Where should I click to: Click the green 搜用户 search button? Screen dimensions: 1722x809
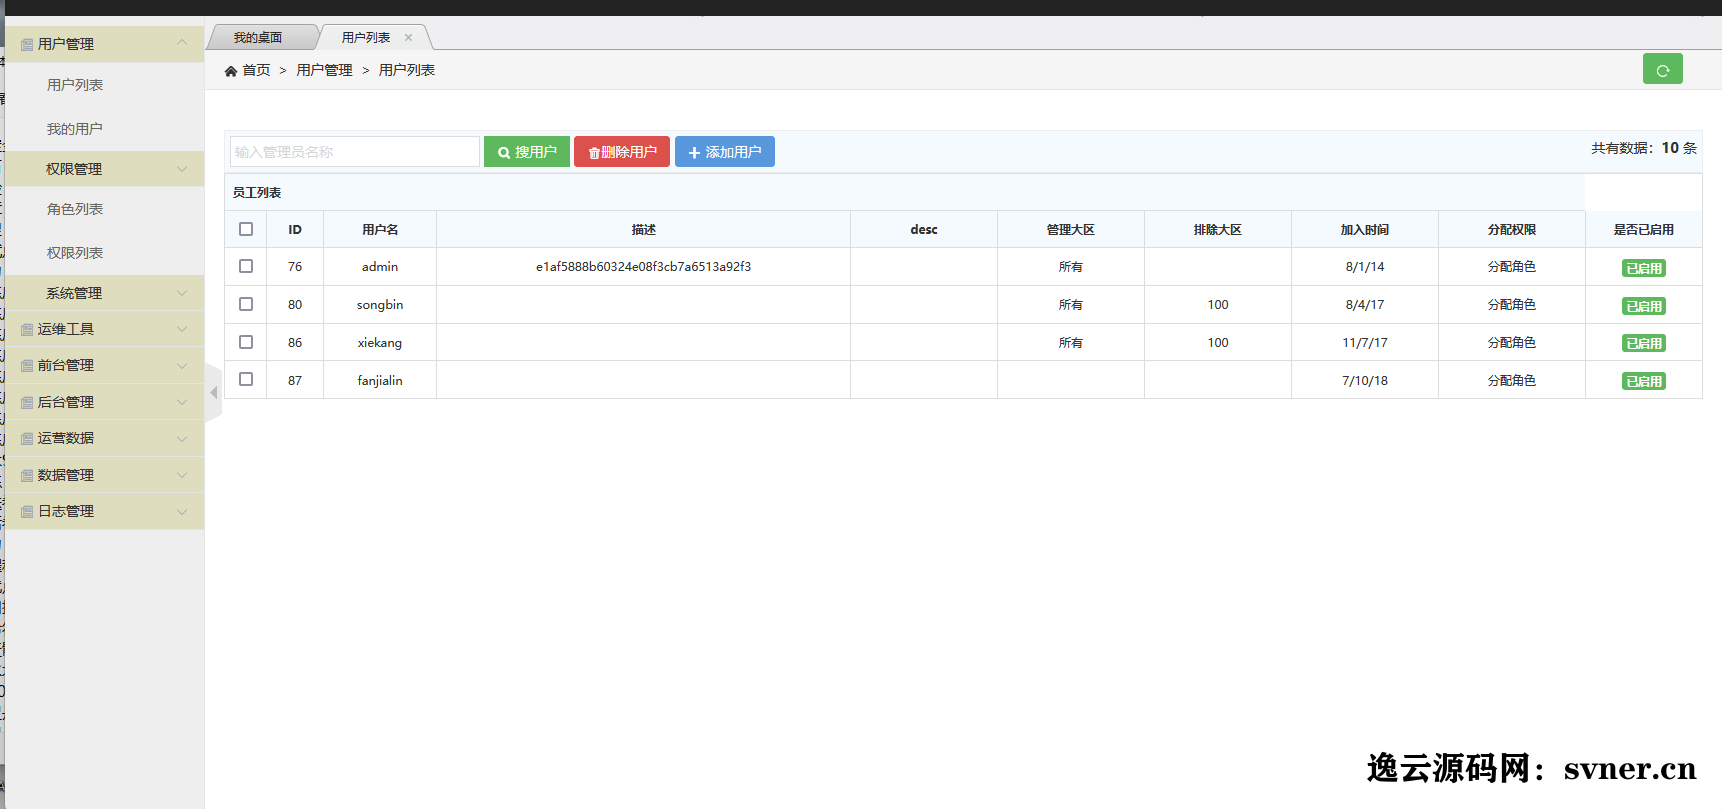tap(527, 152)
